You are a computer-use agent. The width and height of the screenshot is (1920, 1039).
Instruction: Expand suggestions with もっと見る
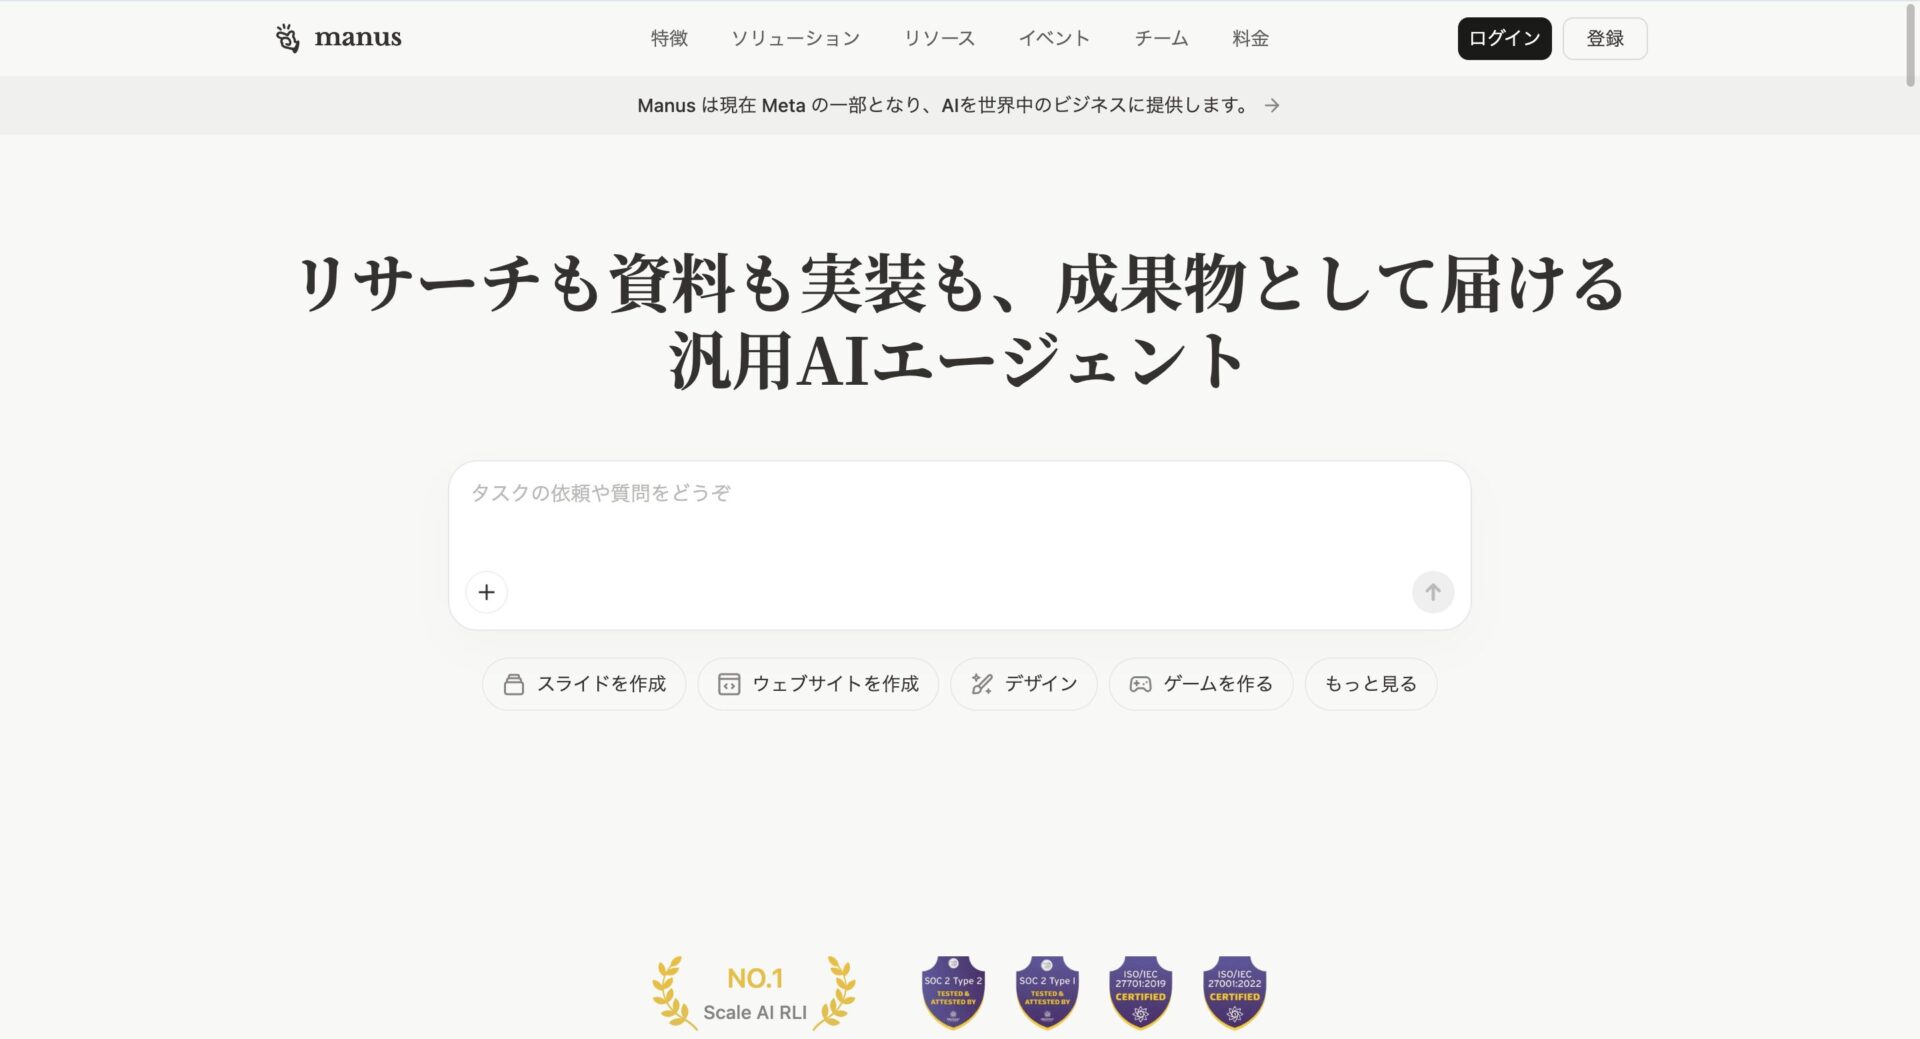pos(1371,684)
